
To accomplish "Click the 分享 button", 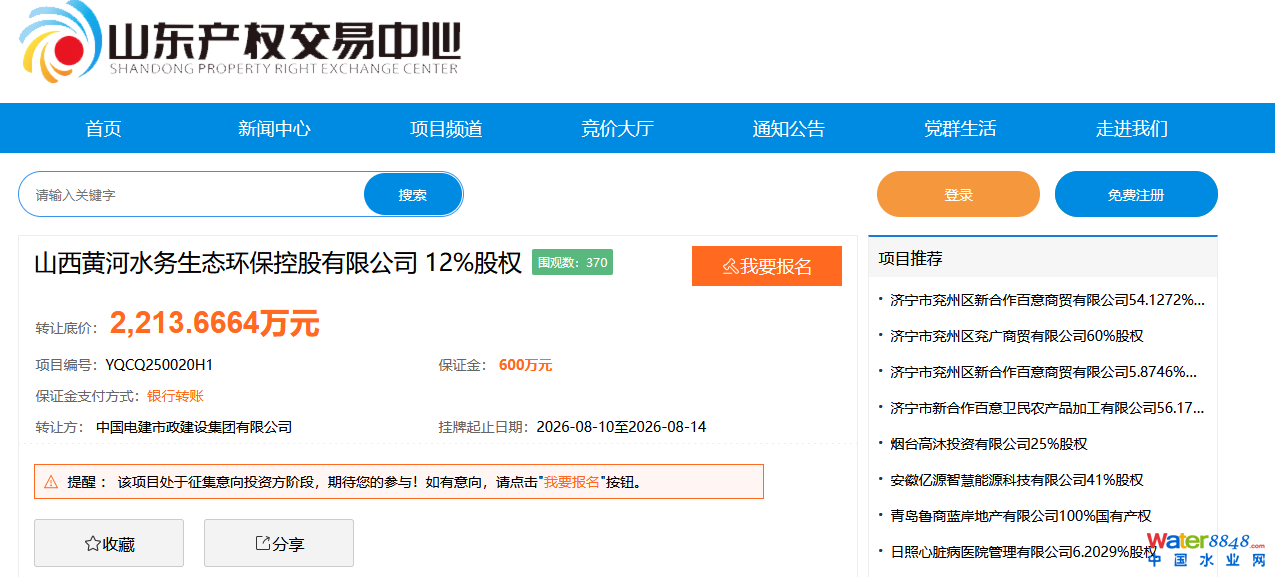I will point(279,543).
